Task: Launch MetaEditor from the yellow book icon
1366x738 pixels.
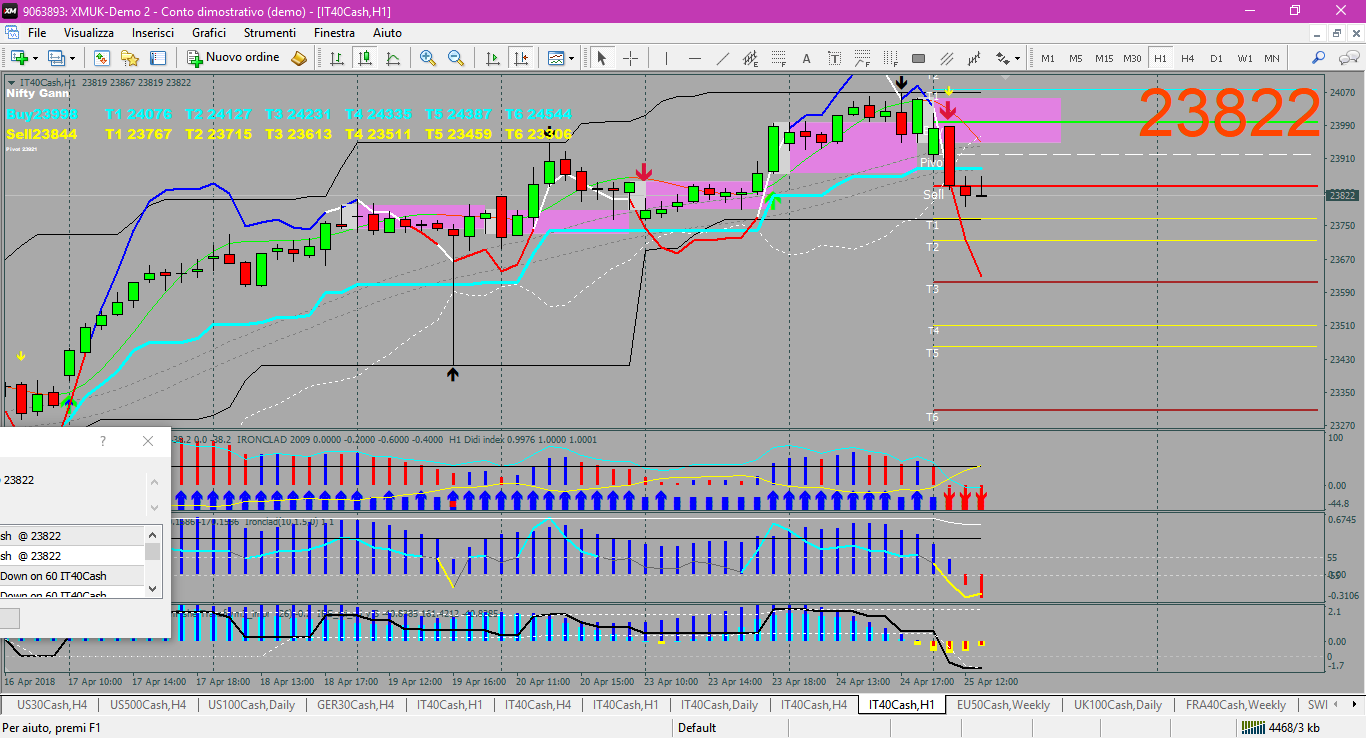Action: (x=298, y=58)
